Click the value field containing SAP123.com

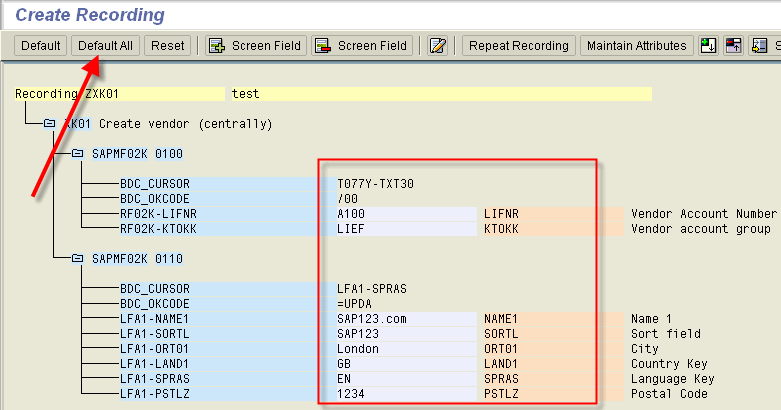coord(405,319)
